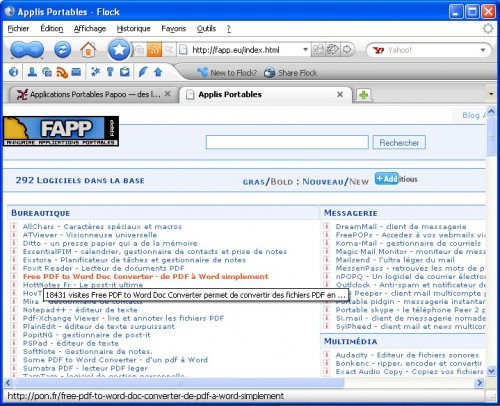
Task: Open Portable skype link
Action: coord(410,310)
